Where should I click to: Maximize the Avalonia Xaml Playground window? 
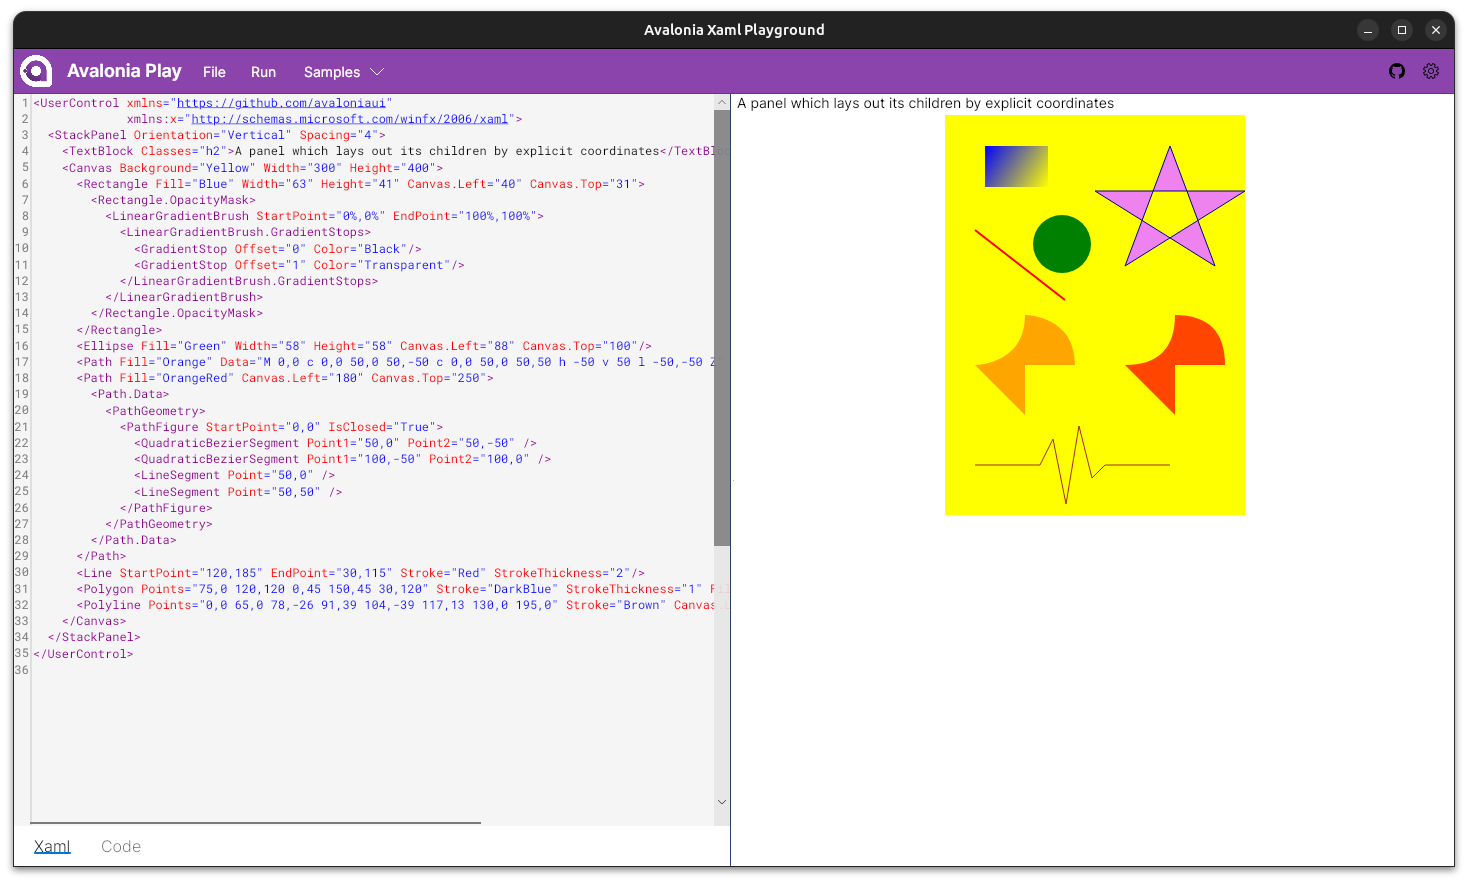coord(1402,30)
